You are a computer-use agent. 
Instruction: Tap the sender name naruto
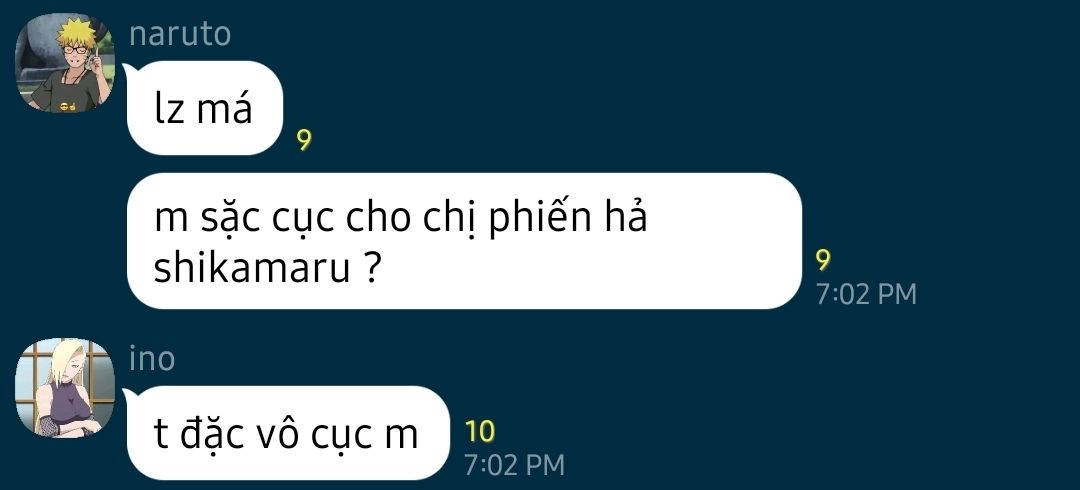coord(180,34)
